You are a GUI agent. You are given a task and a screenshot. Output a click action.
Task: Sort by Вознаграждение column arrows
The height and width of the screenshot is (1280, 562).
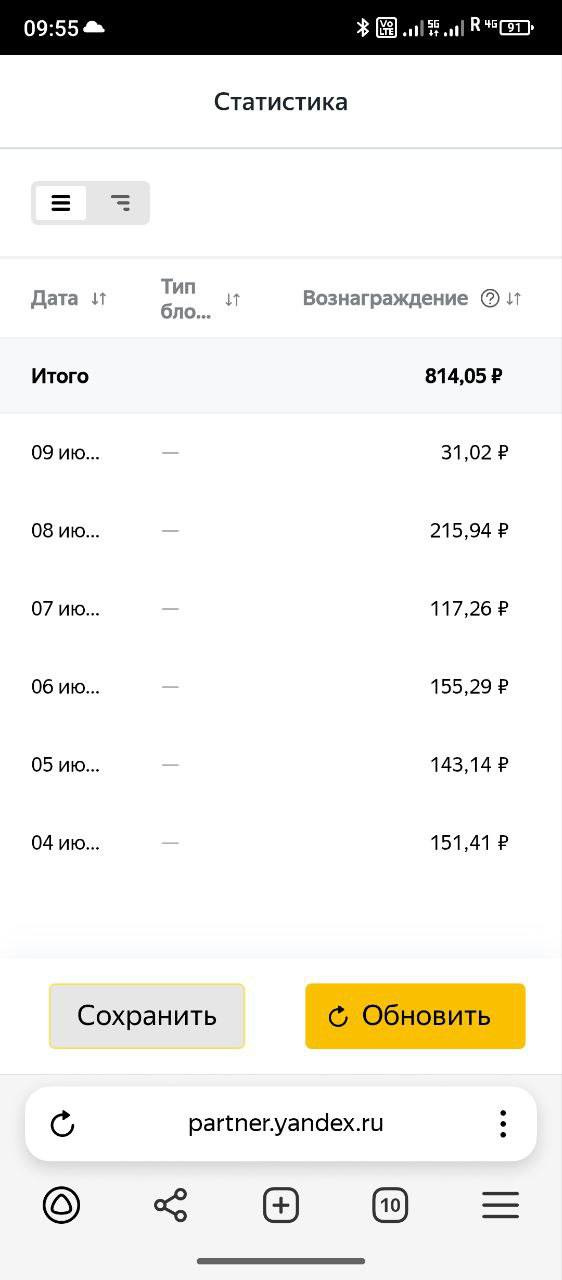[x=513, y=298]
